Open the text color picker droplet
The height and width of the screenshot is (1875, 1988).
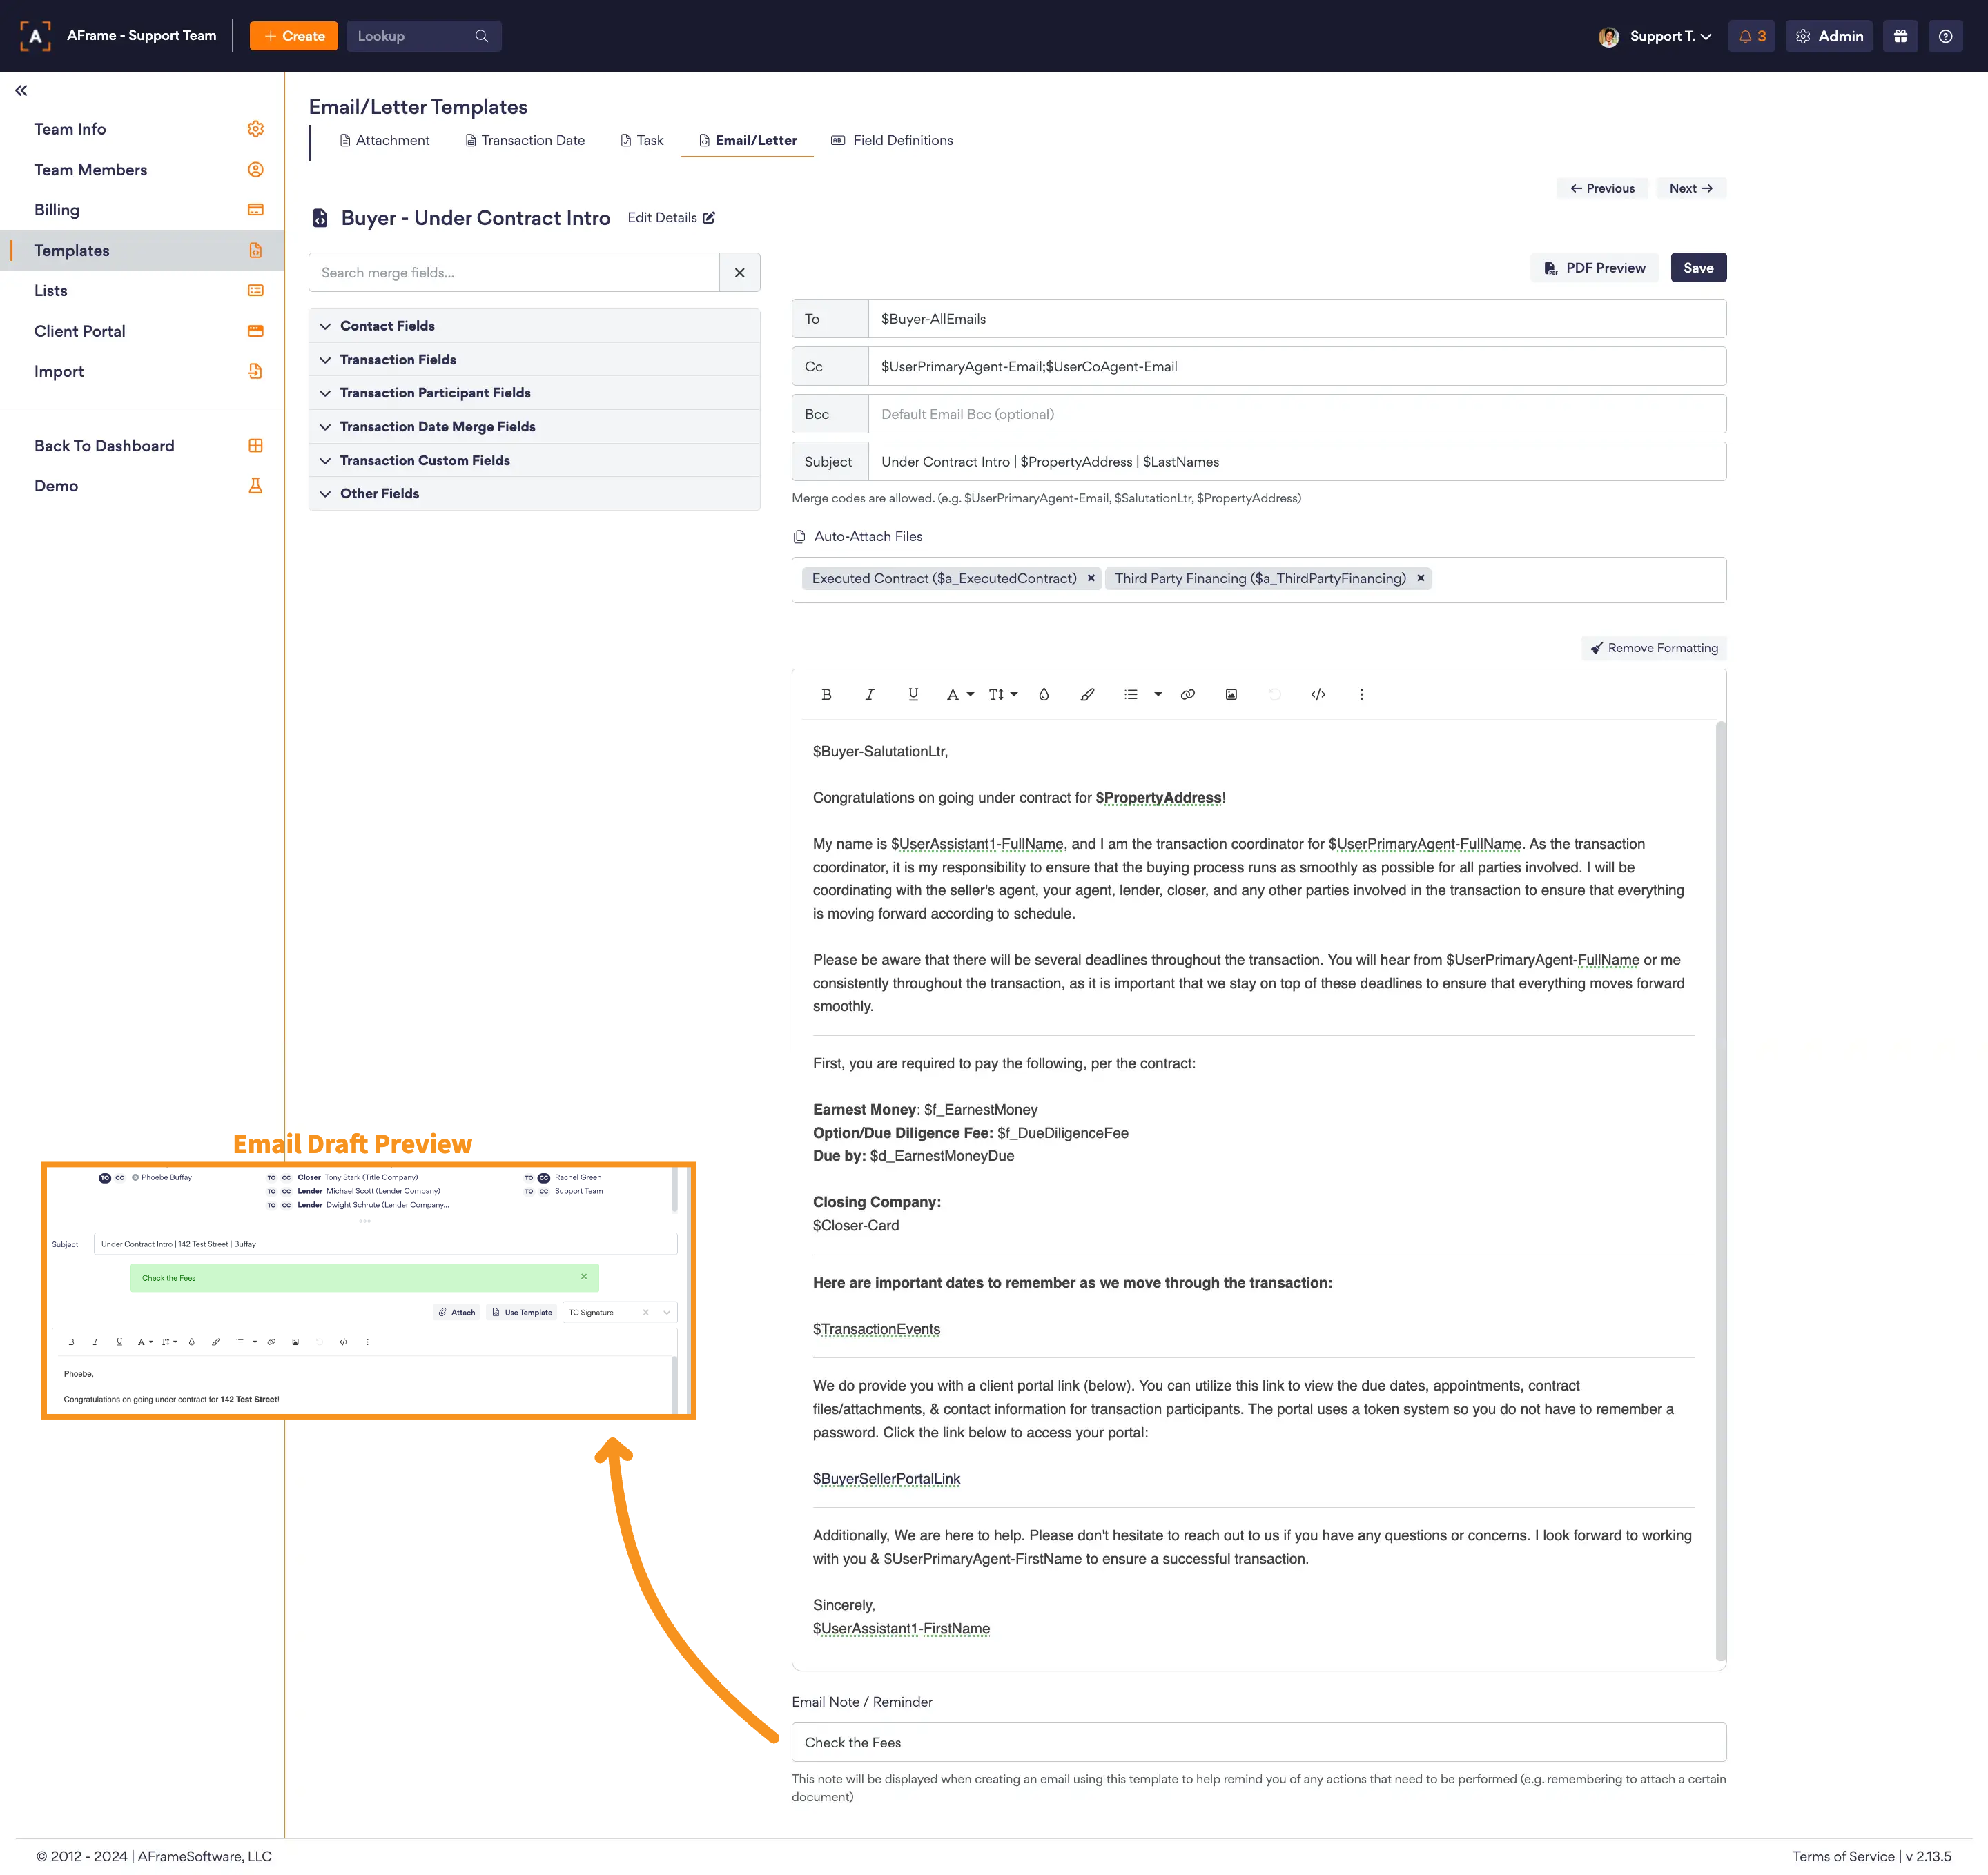[1043, 694]
